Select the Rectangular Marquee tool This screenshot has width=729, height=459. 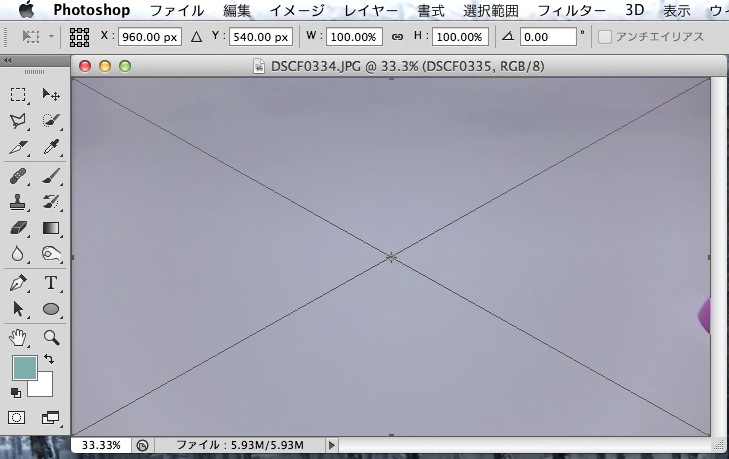[x=18, y=94]
